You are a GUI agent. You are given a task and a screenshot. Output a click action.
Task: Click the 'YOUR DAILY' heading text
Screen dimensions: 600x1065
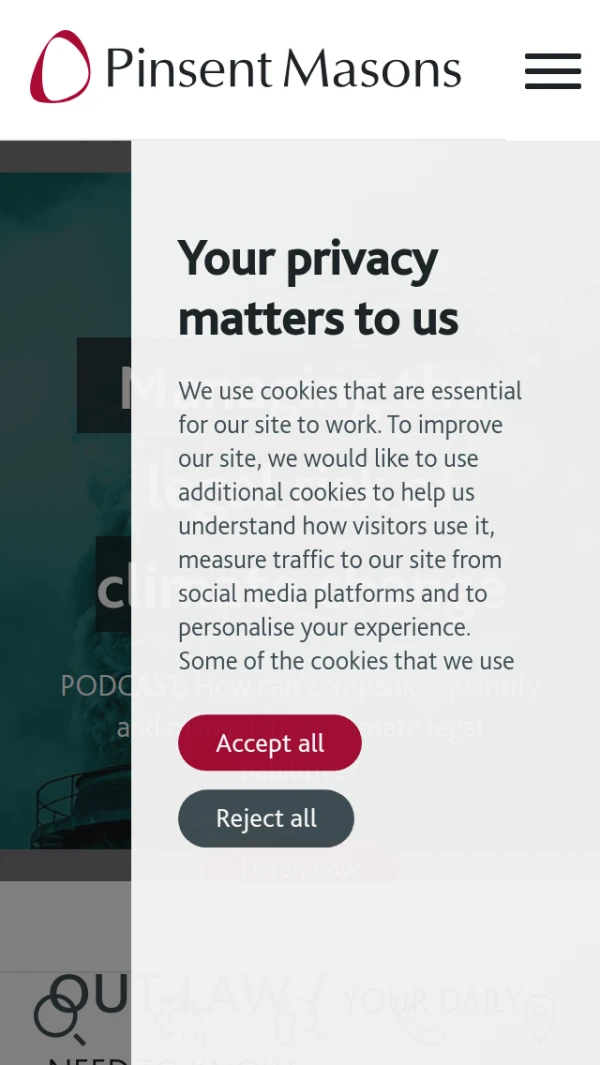(432, 999)
